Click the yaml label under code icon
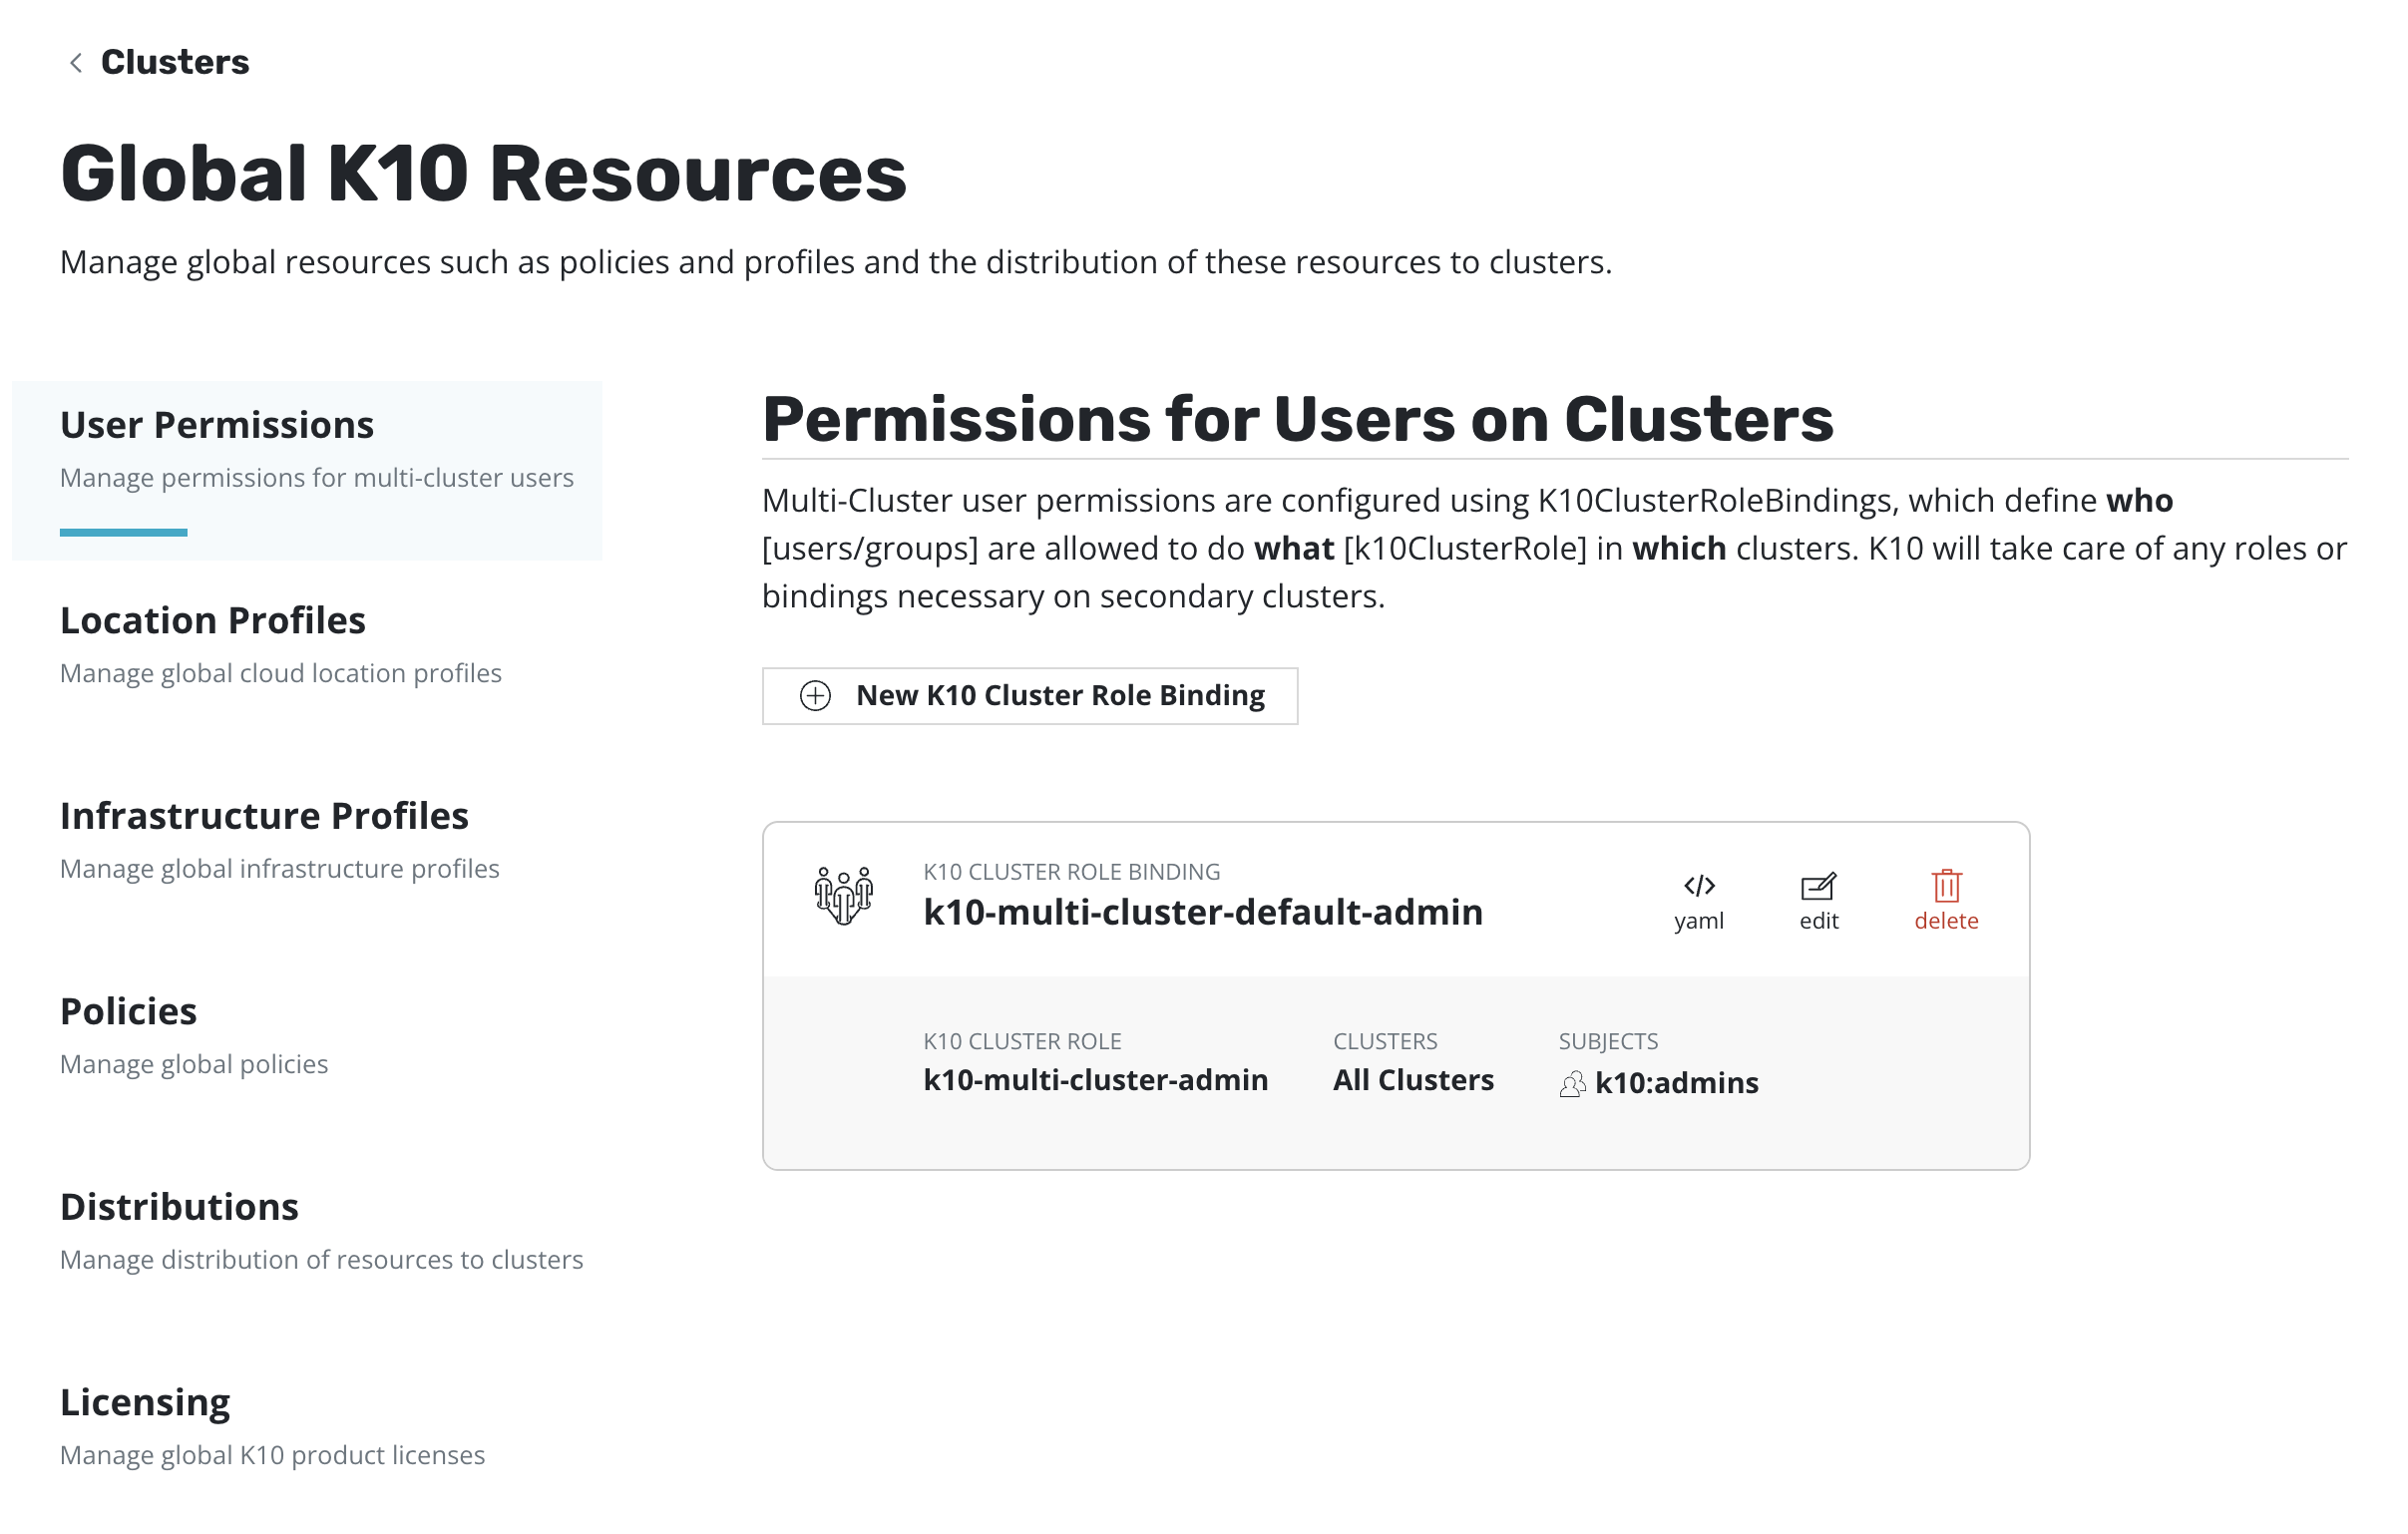Viewport: 2408px width, 1534px height. coord(1699,921)
